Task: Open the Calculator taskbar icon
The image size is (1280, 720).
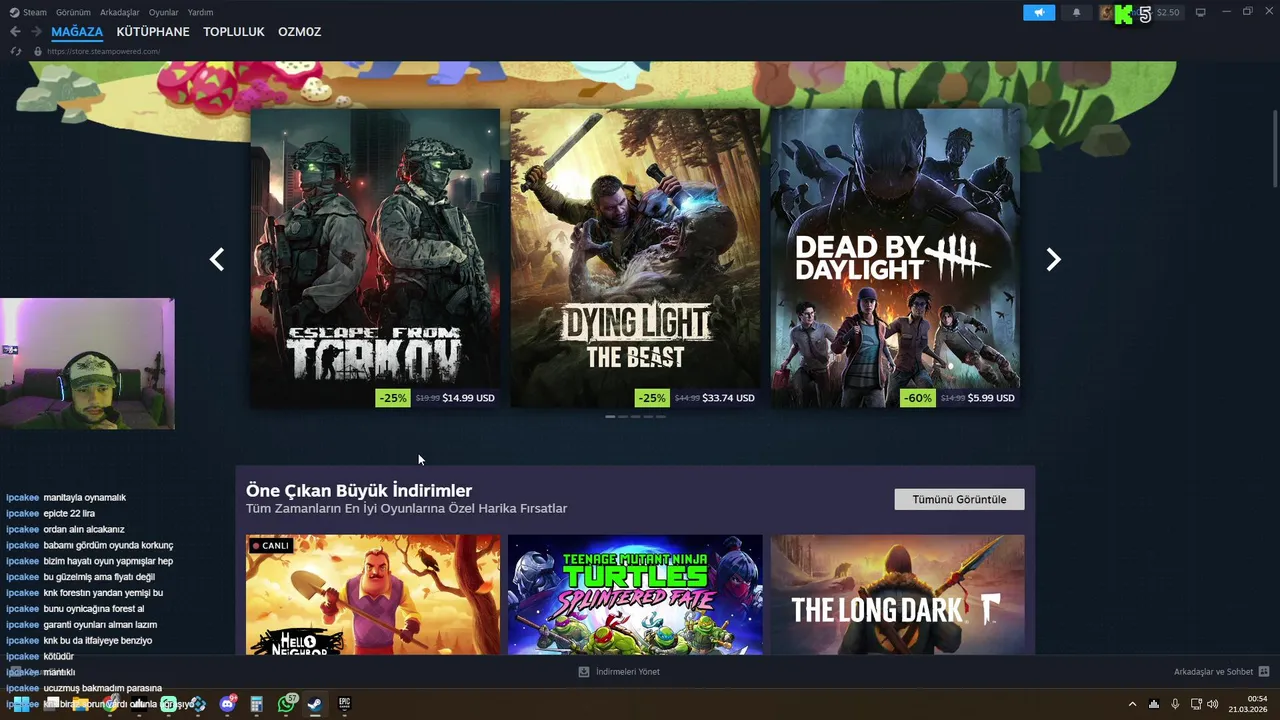Action: [x=257, y=704]
